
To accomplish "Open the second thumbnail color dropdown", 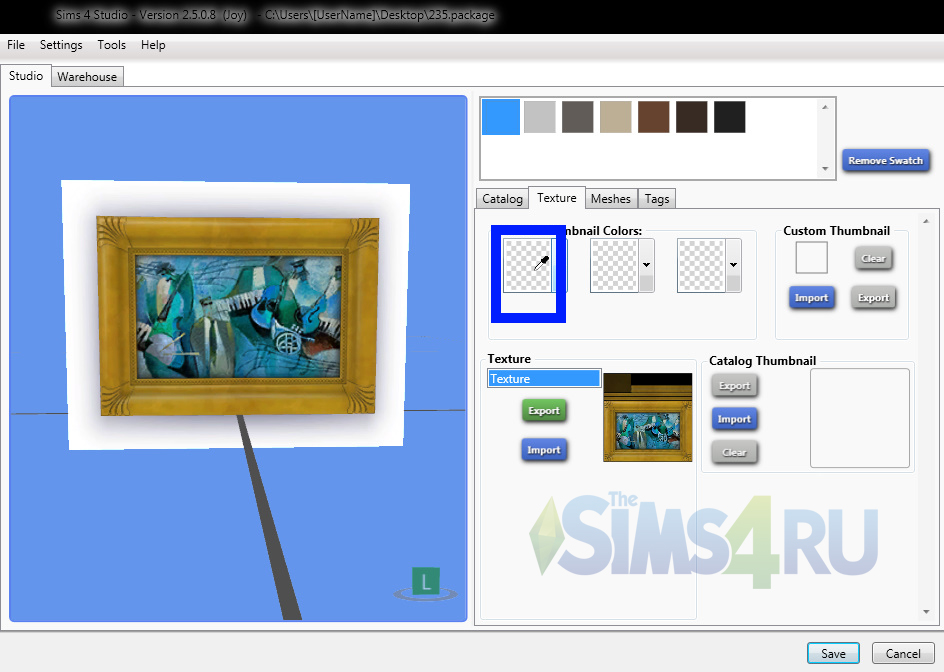I will coord(646,265).
